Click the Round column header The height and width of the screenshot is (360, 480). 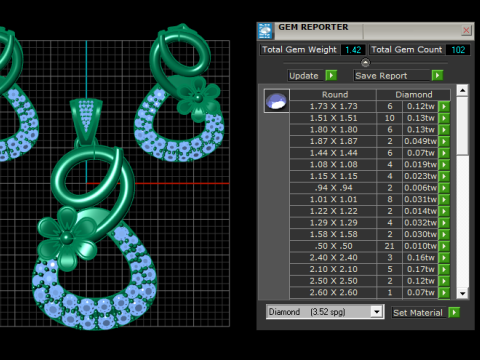(333, 95)
